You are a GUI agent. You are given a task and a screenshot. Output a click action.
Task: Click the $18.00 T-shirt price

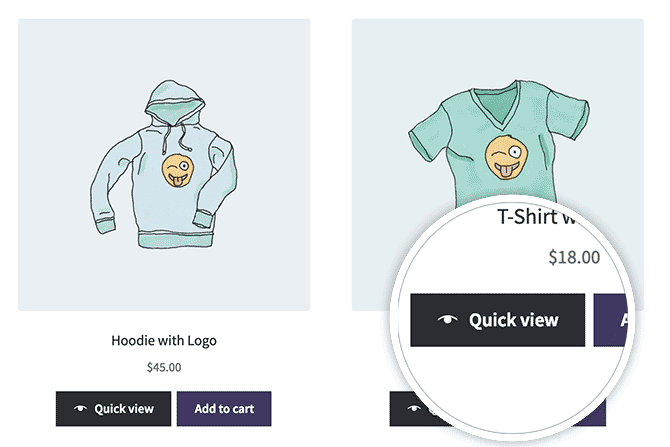pyautogui.click(x=574, y=257)
